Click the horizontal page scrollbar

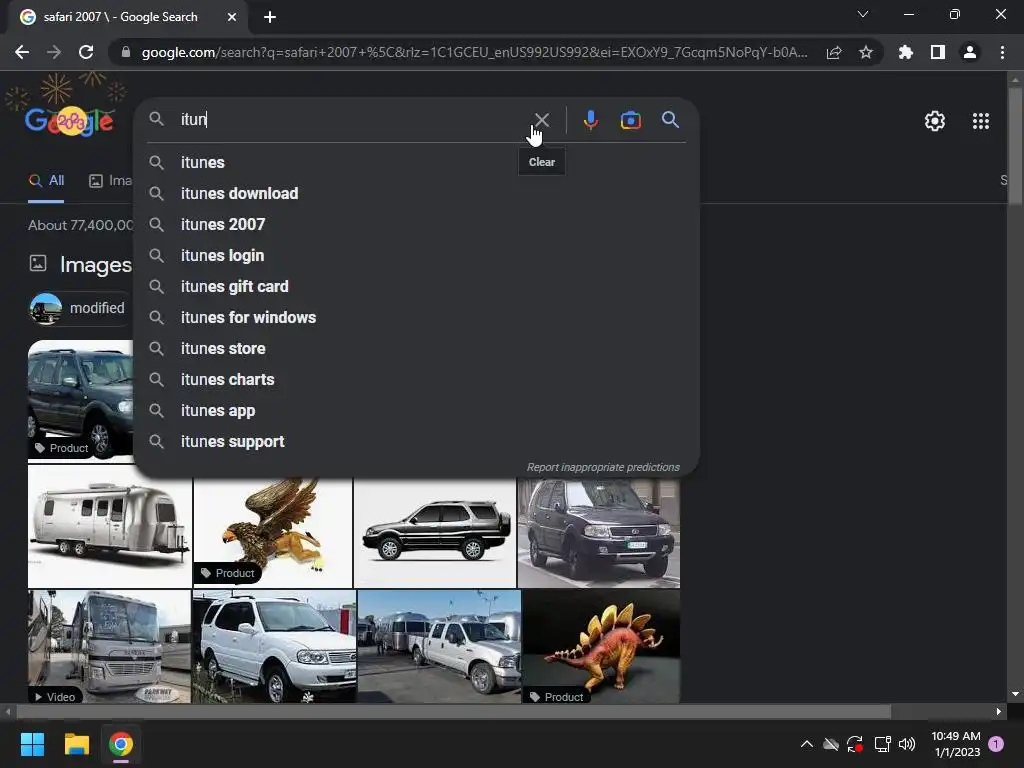pyautogui.click(x=453, y=712)
